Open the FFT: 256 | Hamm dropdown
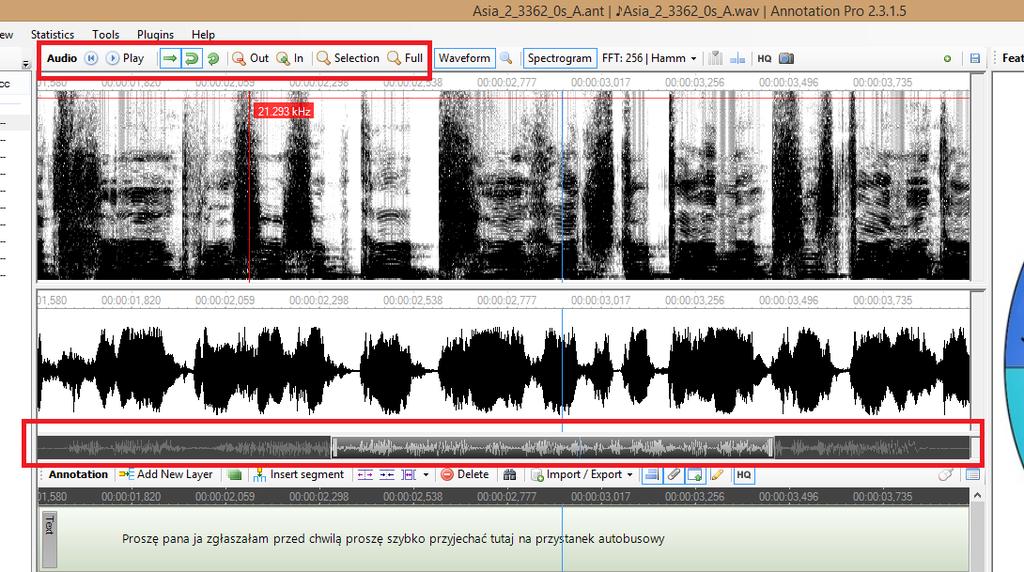Viewport: 1024px width, 572px height. [x=649, y=58]
